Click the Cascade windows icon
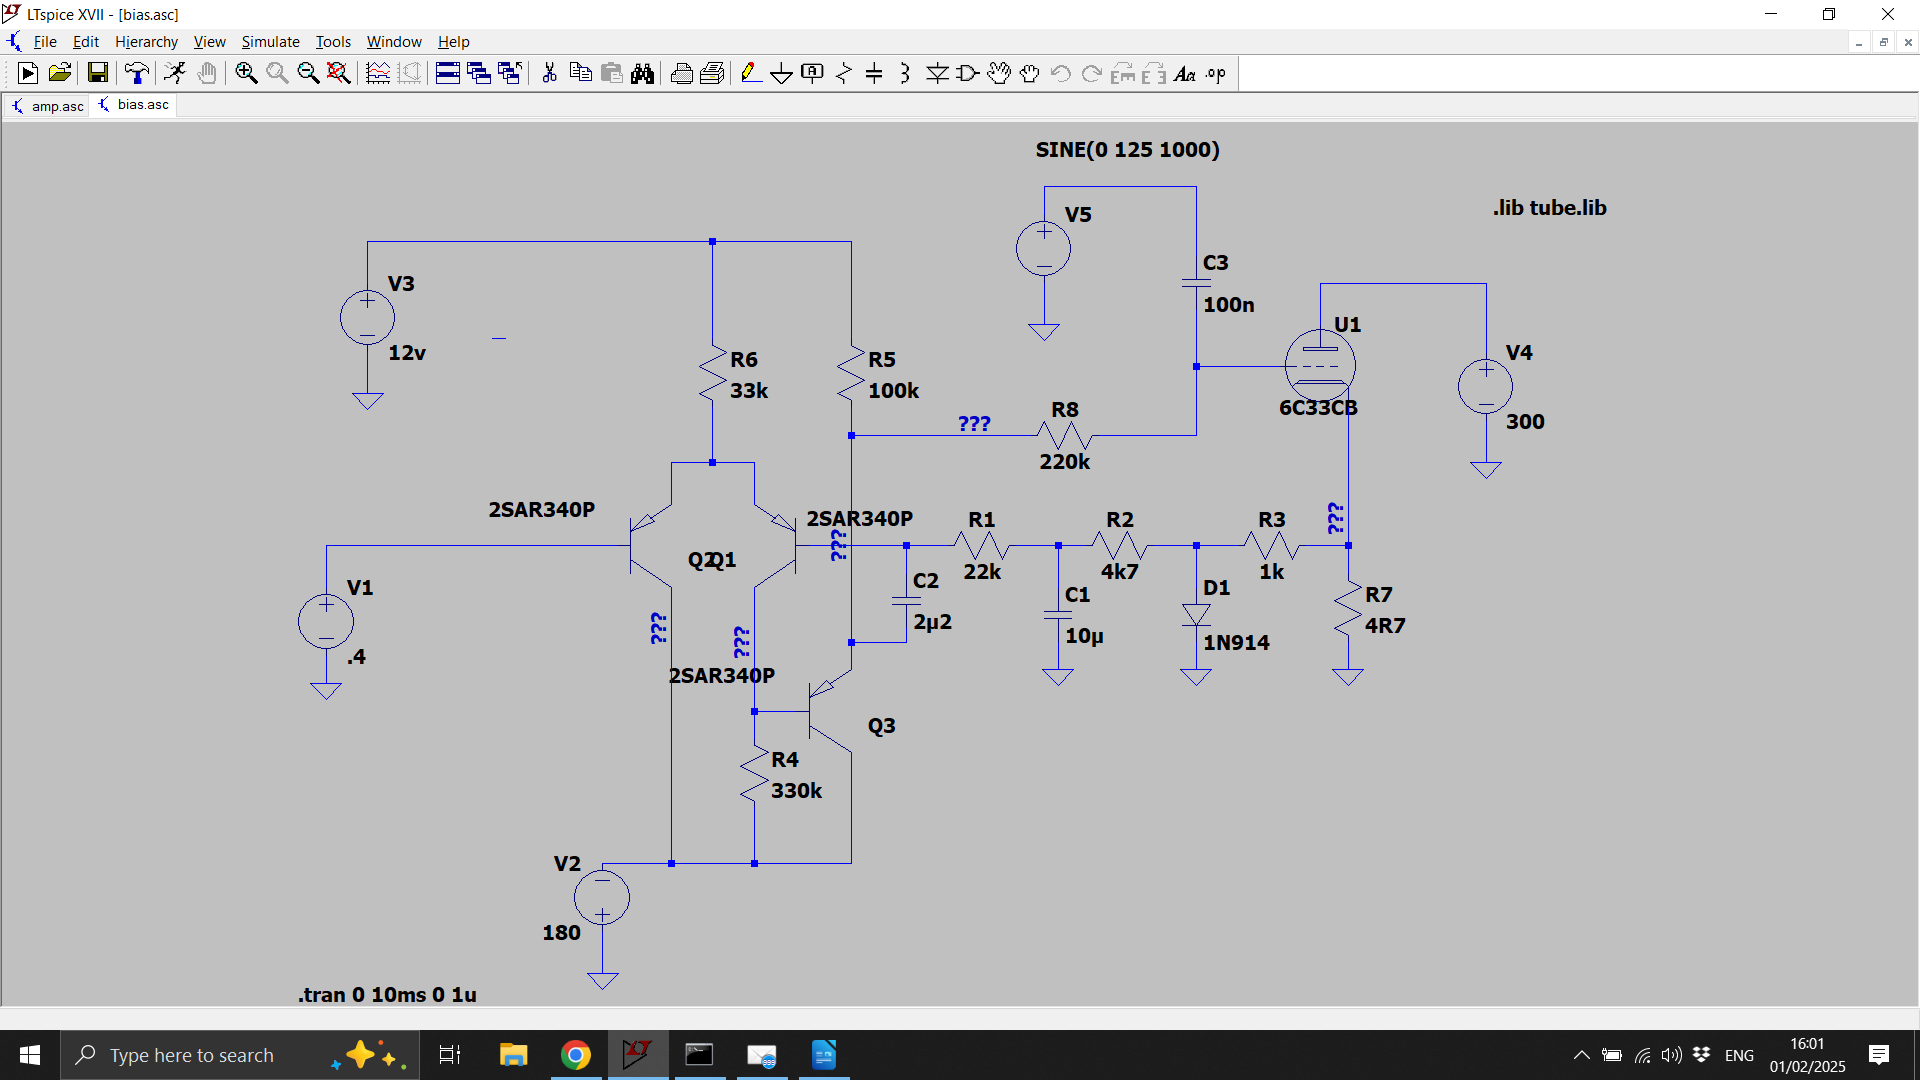Image resolution: width=1920 pixels, height=1080 pixels. coord(479,73)
